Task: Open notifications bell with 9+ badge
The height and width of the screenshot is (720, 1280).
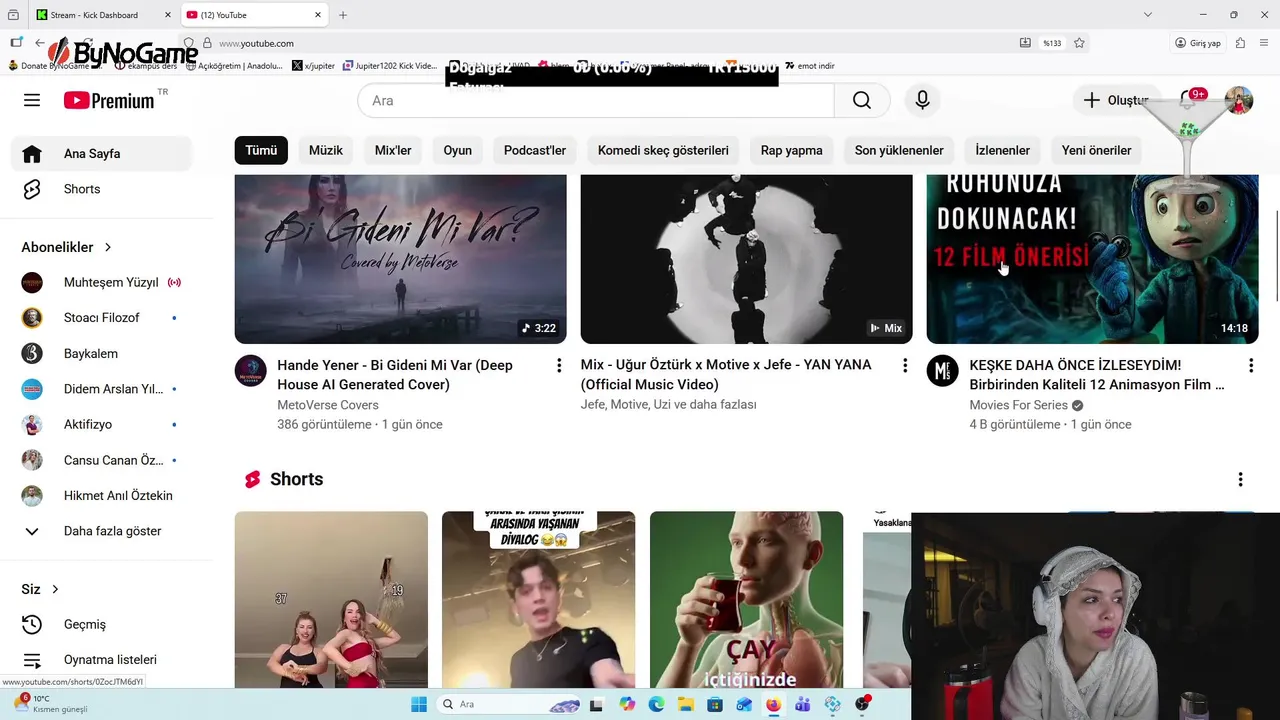Action: point(1190,100)
